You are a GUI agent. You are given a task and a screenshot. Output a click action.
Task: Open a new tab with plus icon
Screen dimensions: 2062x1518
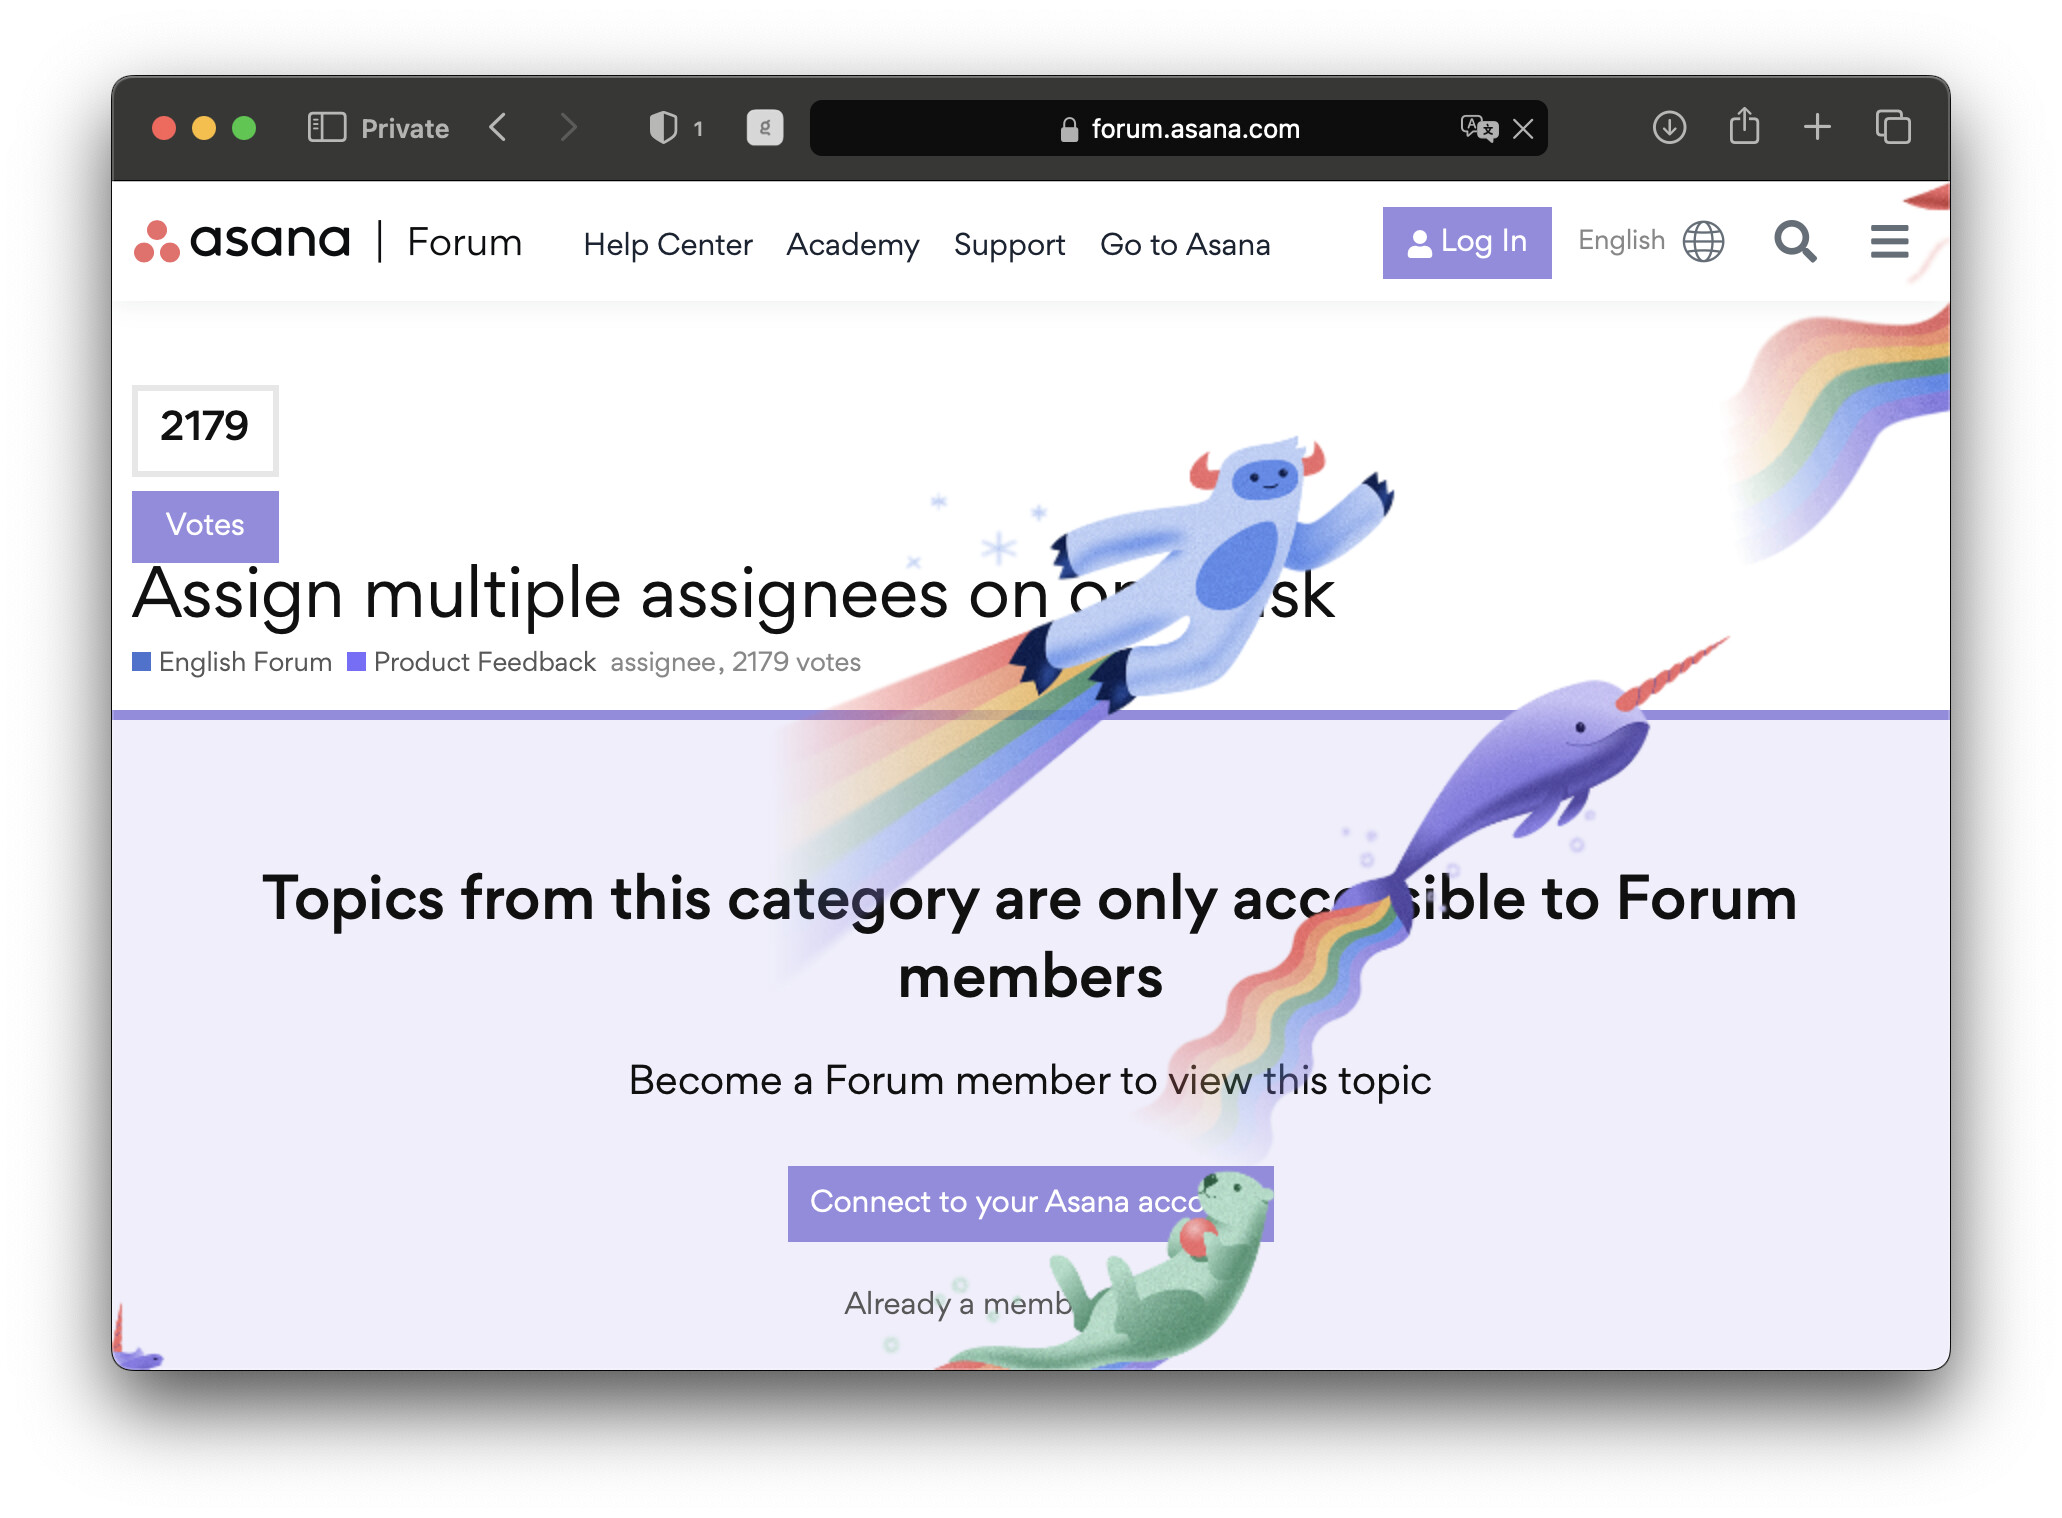click(x=1817, y=128)
